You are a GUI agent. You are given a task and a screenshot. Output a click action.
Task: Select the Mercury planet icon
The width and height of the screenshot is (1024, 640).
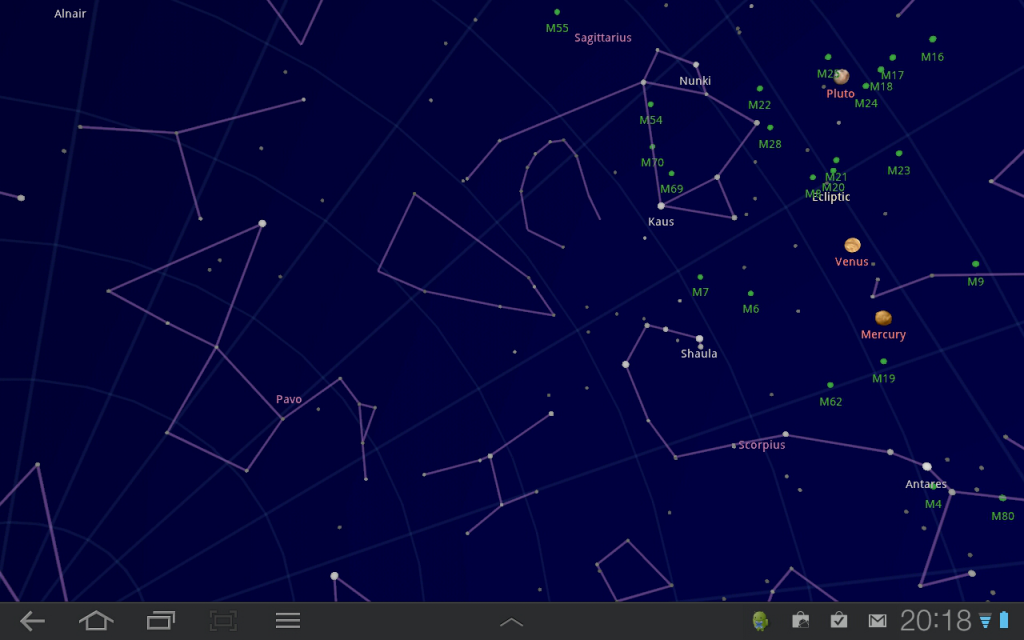point(883,318)
